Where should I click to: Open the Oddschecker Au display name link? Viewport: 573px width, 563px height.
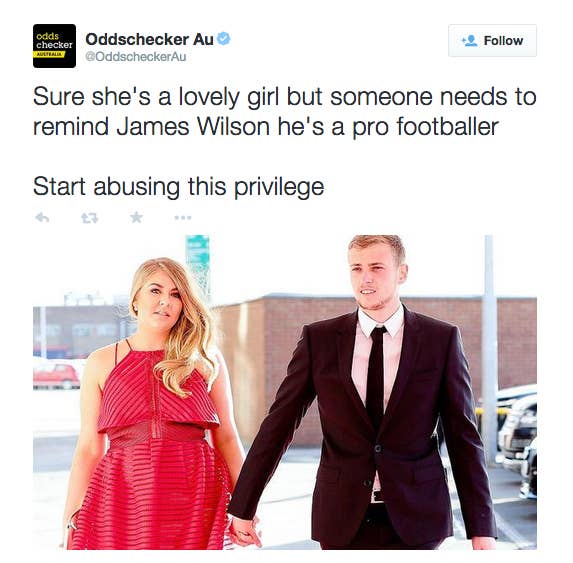[x=149, y=39]
